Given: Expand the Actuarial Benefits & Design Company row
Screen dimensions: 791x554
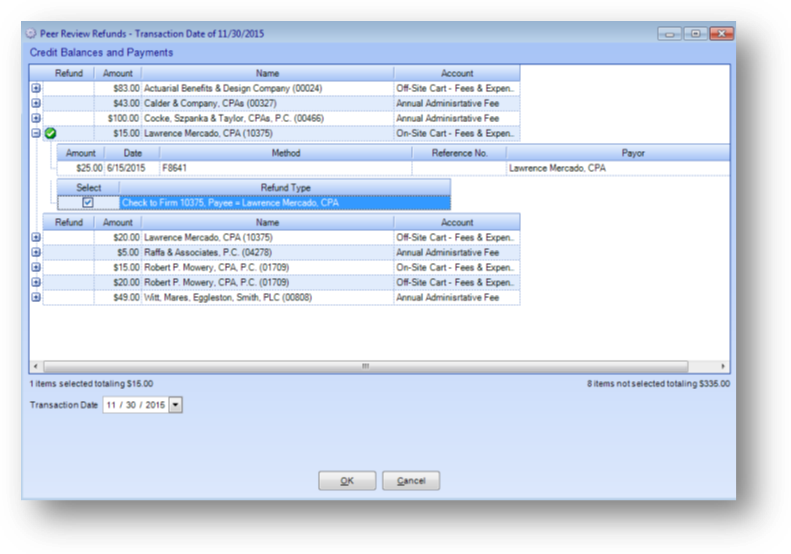Looking at the screenshot, I should click(36, 88).
